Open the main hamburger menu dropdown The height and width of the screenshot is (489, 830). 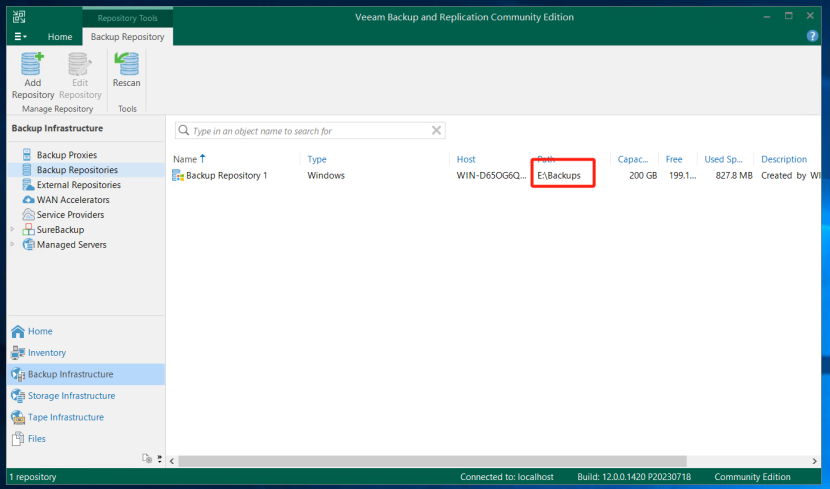(20, 37)
